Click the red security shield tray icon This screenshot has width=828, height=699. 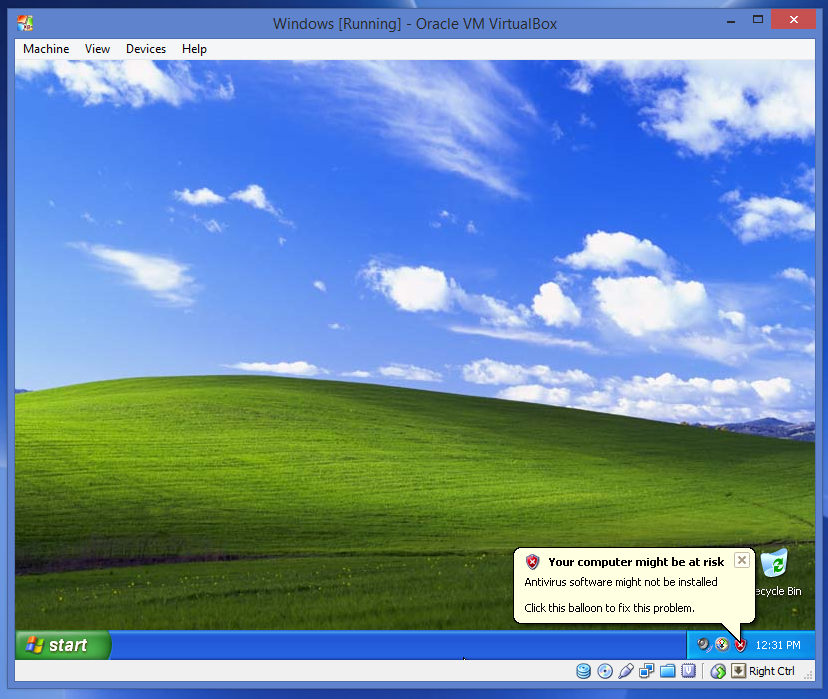(740, 645)
